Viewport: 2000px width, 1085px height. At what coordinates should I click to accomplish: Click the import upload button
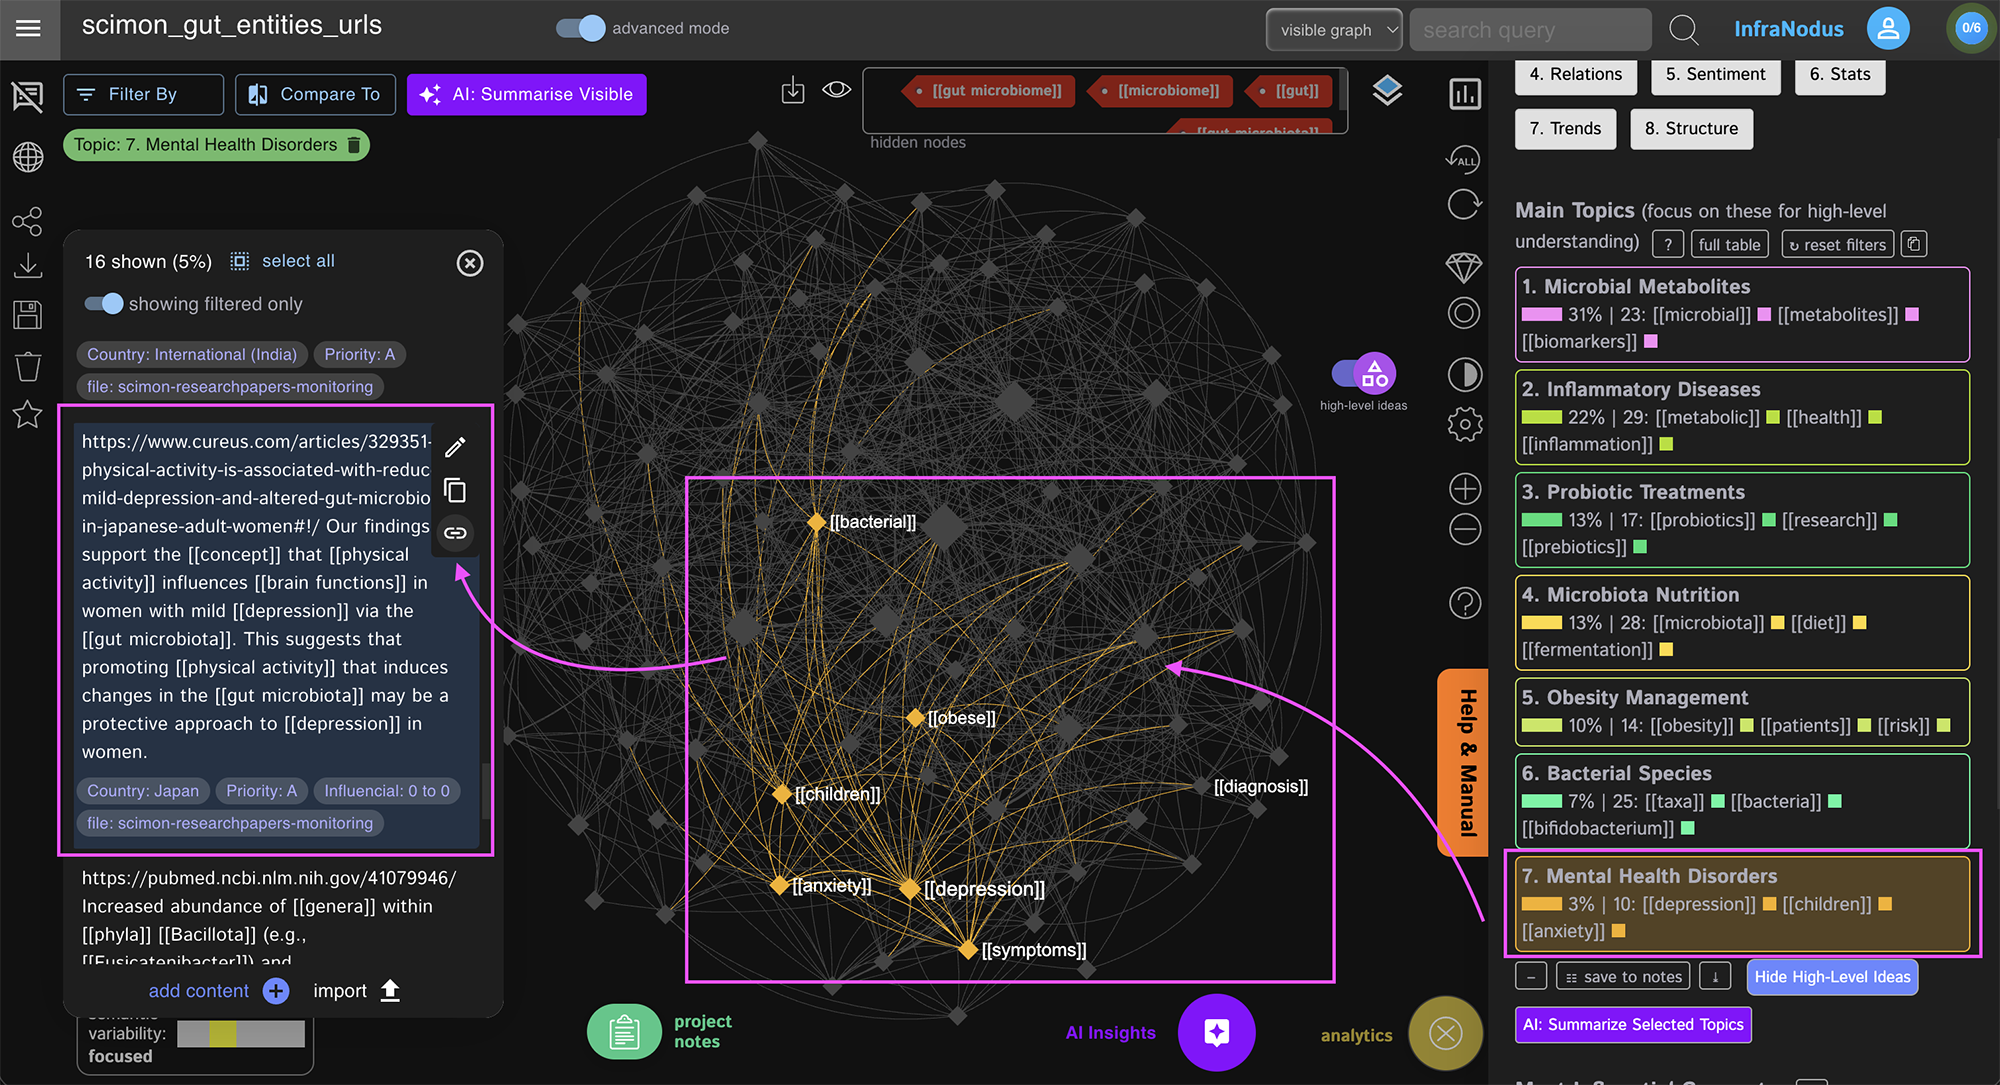click(x=357, y=991)
